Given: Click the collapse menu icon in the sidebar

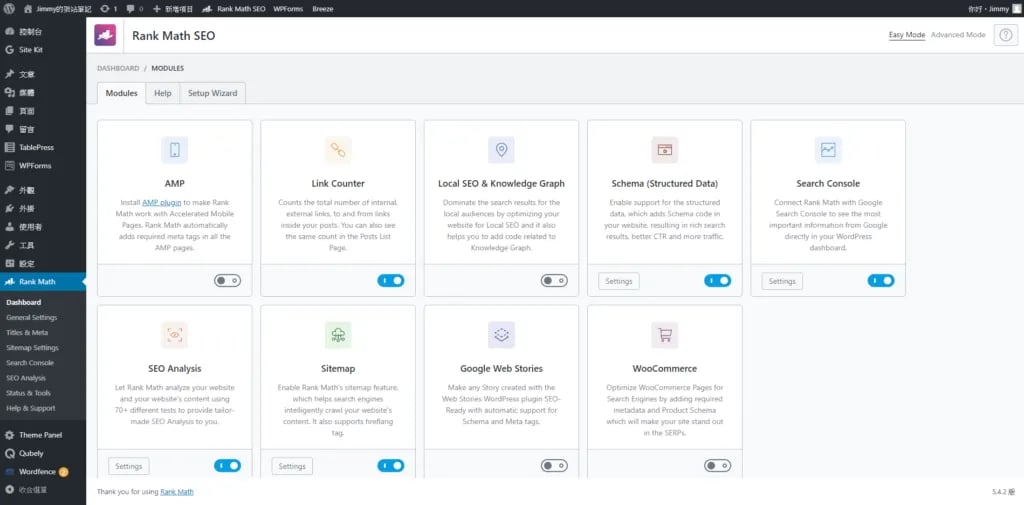Looking at the screenshot, I should tap(9, 489).
